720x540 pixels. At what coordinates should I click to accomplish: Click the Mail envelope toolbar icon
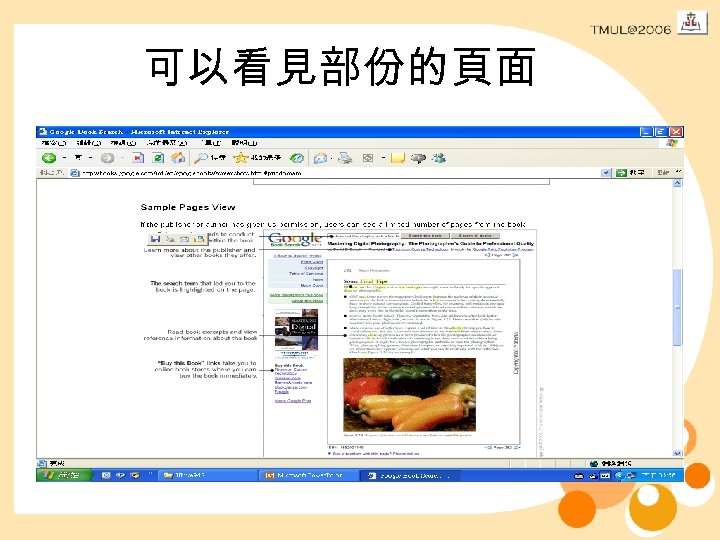[x=320, y=158]
